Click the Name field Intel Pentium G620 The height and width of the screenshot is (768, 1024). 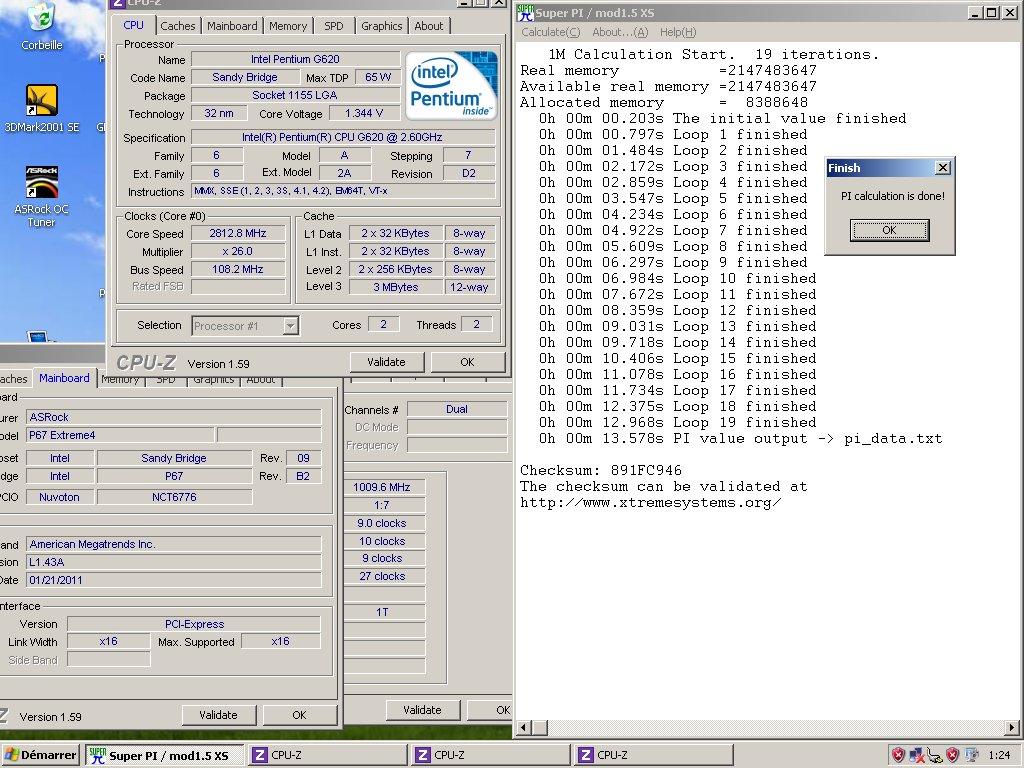pos(295,59)
